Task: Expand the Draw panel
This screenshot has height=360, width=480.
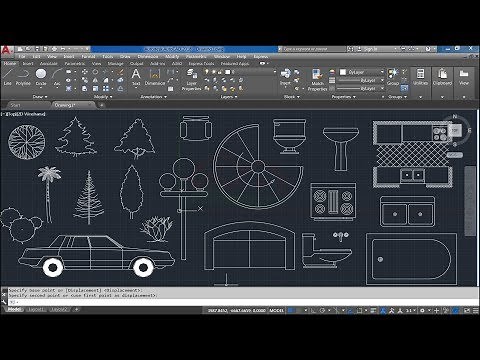Action: pos(40,97)
